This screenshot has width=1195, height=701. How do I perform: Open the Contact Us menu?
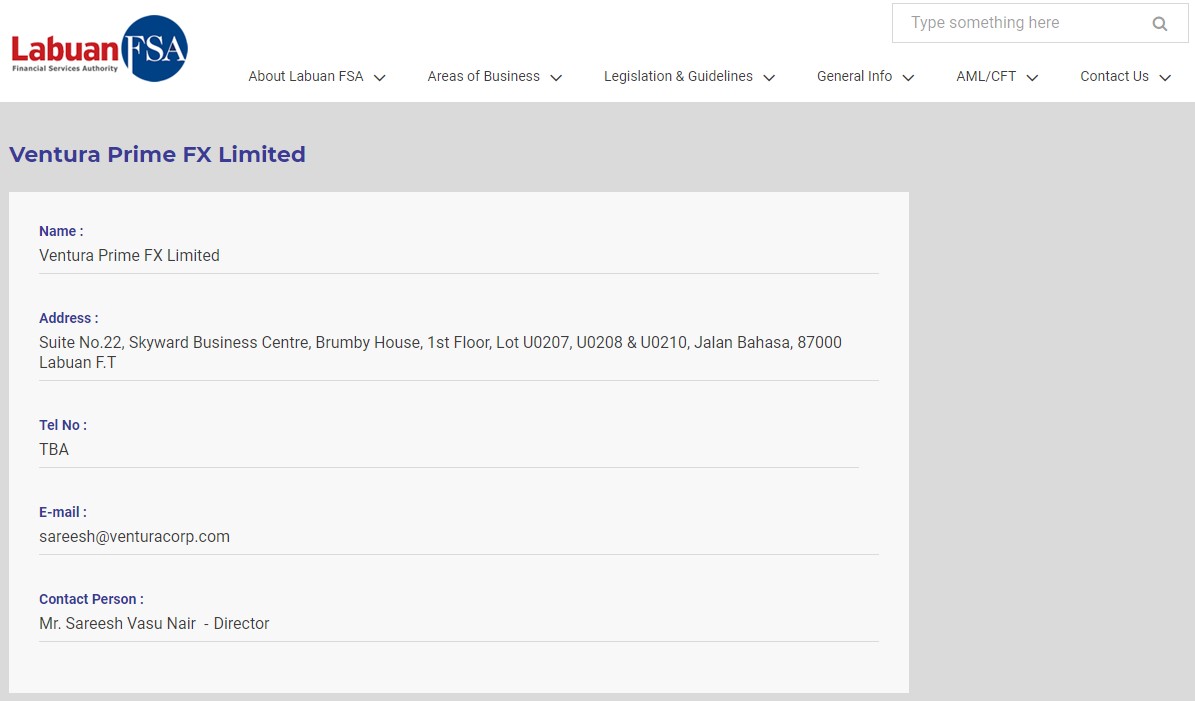tap(1114, 76)
